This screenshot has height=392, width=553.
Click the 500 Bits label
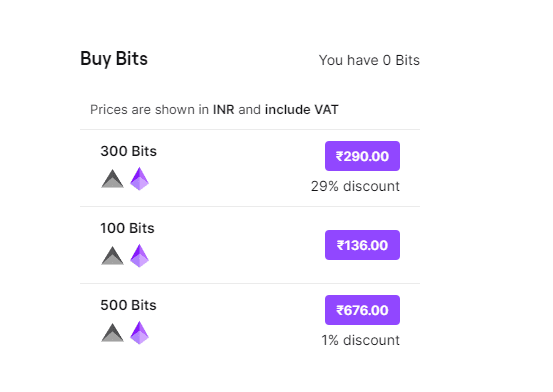(128, 305)
